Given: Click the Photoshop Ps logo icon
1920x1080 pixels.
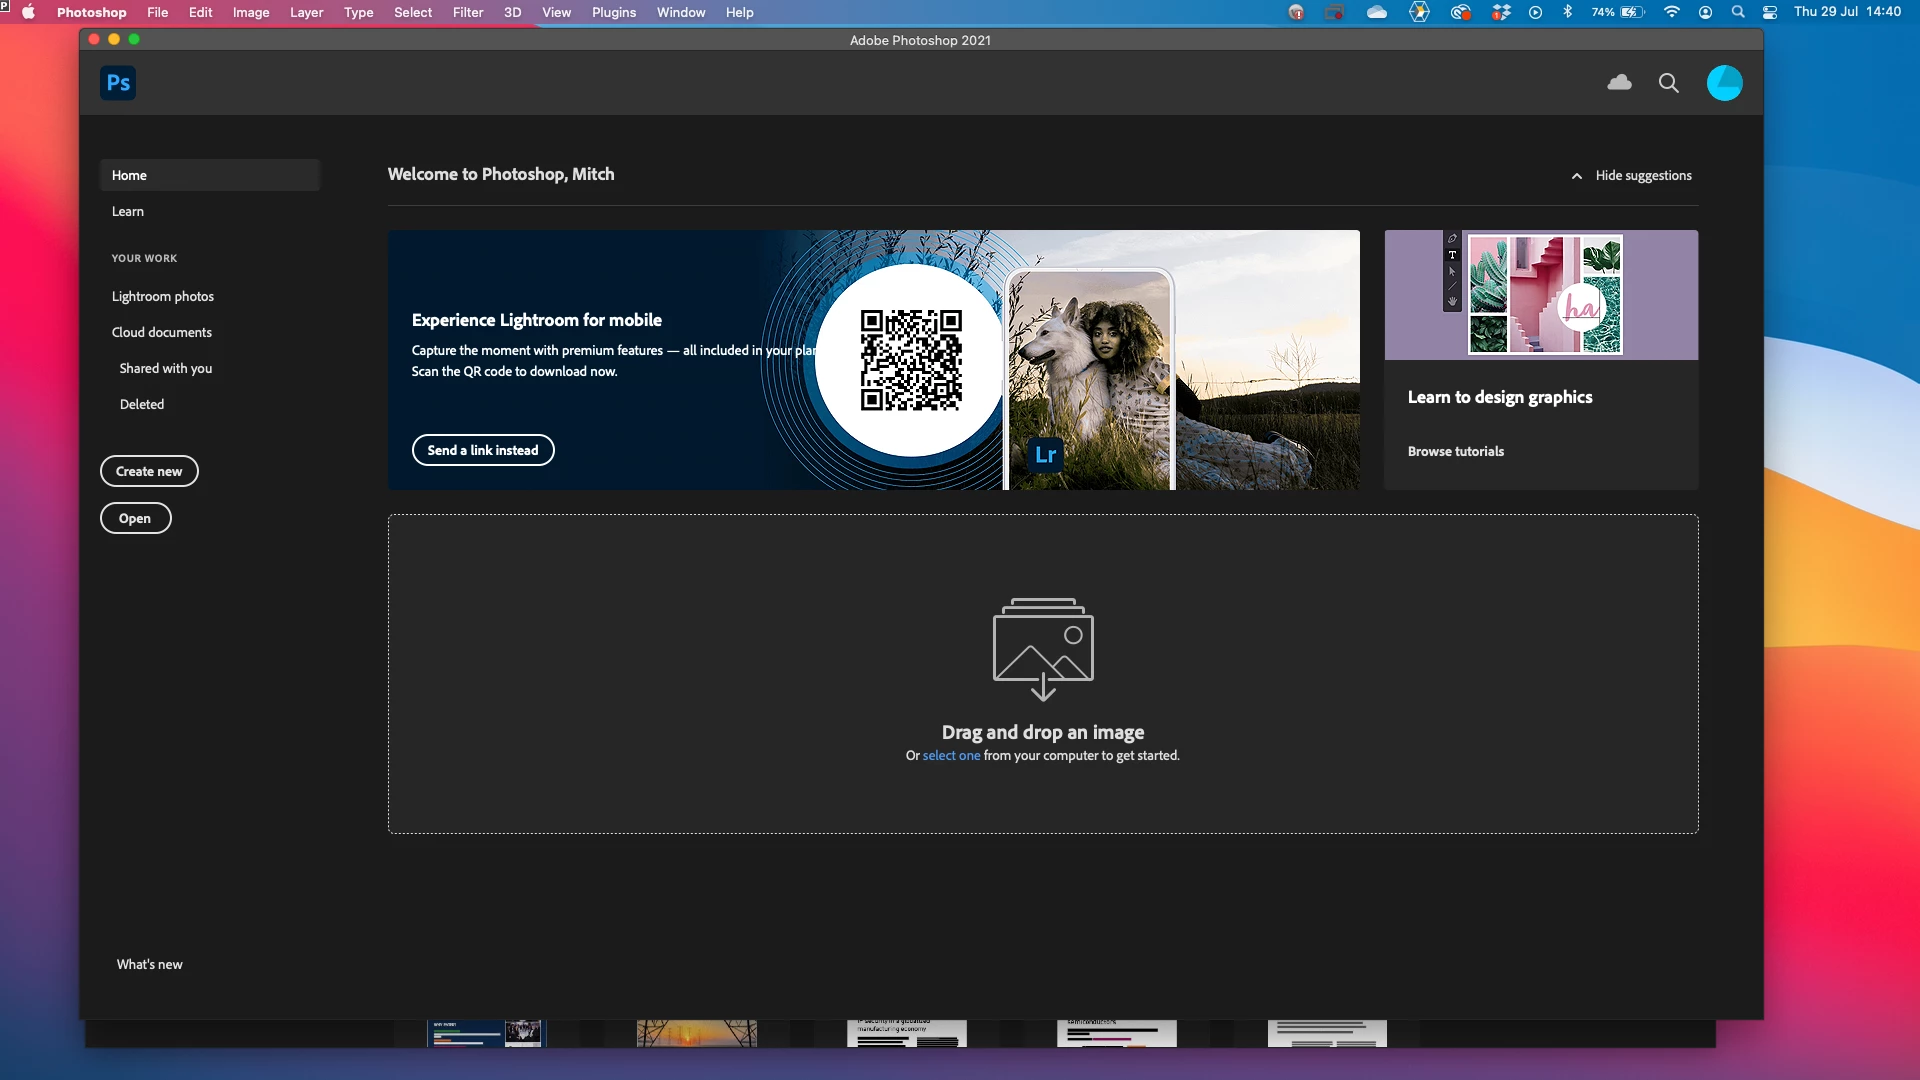Looking at the screenshot, I should [118, 83].
